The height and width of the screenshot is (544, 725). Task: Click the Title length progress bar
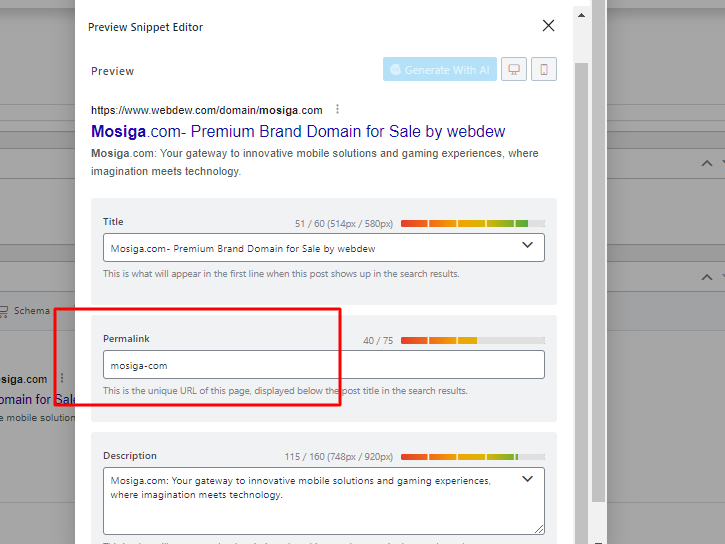473,224
